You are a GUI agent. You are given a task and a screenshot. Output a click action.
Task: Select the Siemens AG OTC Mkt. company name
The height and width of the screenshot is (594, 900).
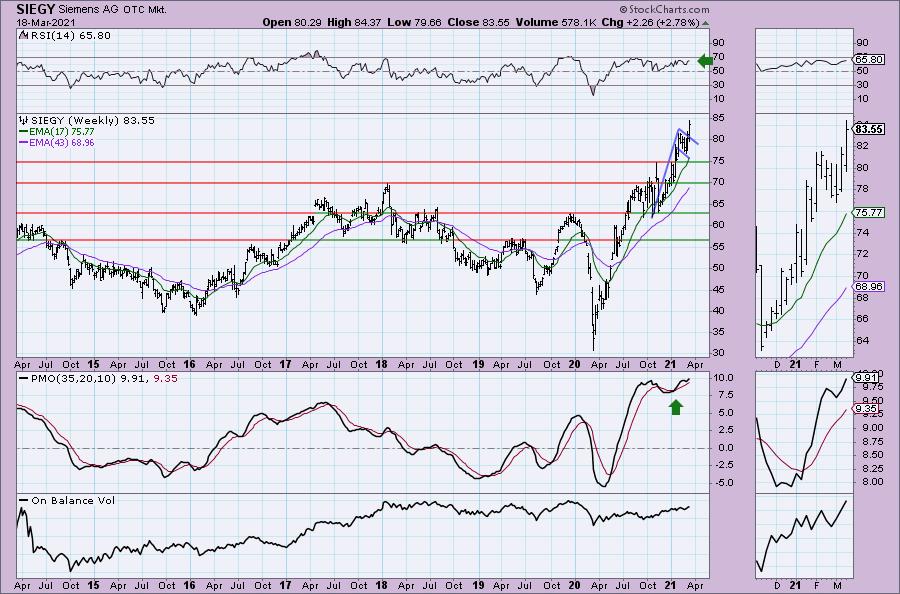[x=112, y=10]
